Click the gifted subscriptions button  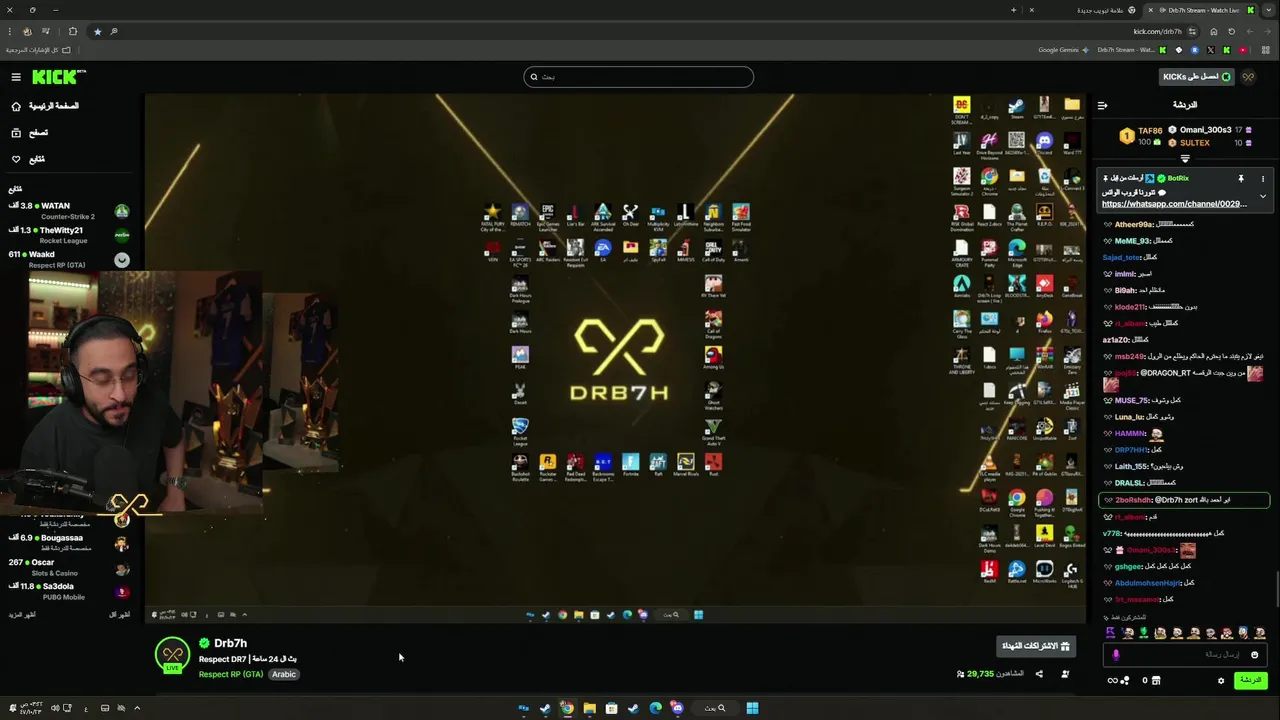click(x=1037, y=646)
